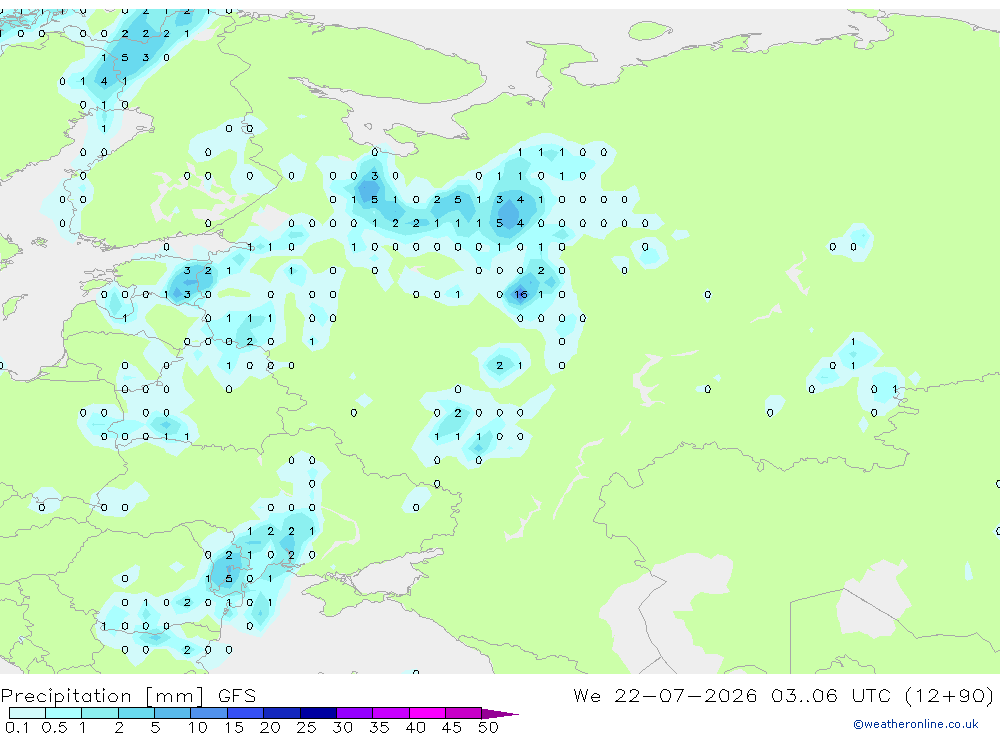Click the 0.5–1 mm legend color swatch

coord(64,713)
